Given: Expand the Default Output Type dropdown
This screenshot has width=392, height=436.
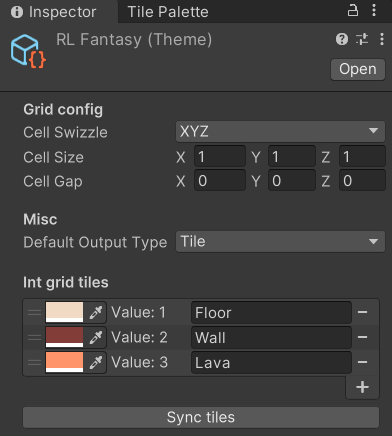Looking at the screenshot, I should 280,241.
